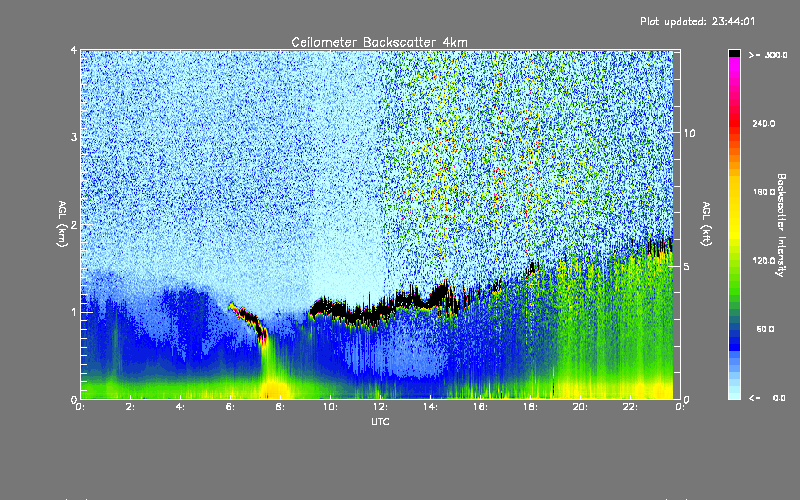Screen dimensions: 800x500
Task: Click the '120.0' colorbar tick value
Action: (x=764, y=260)
